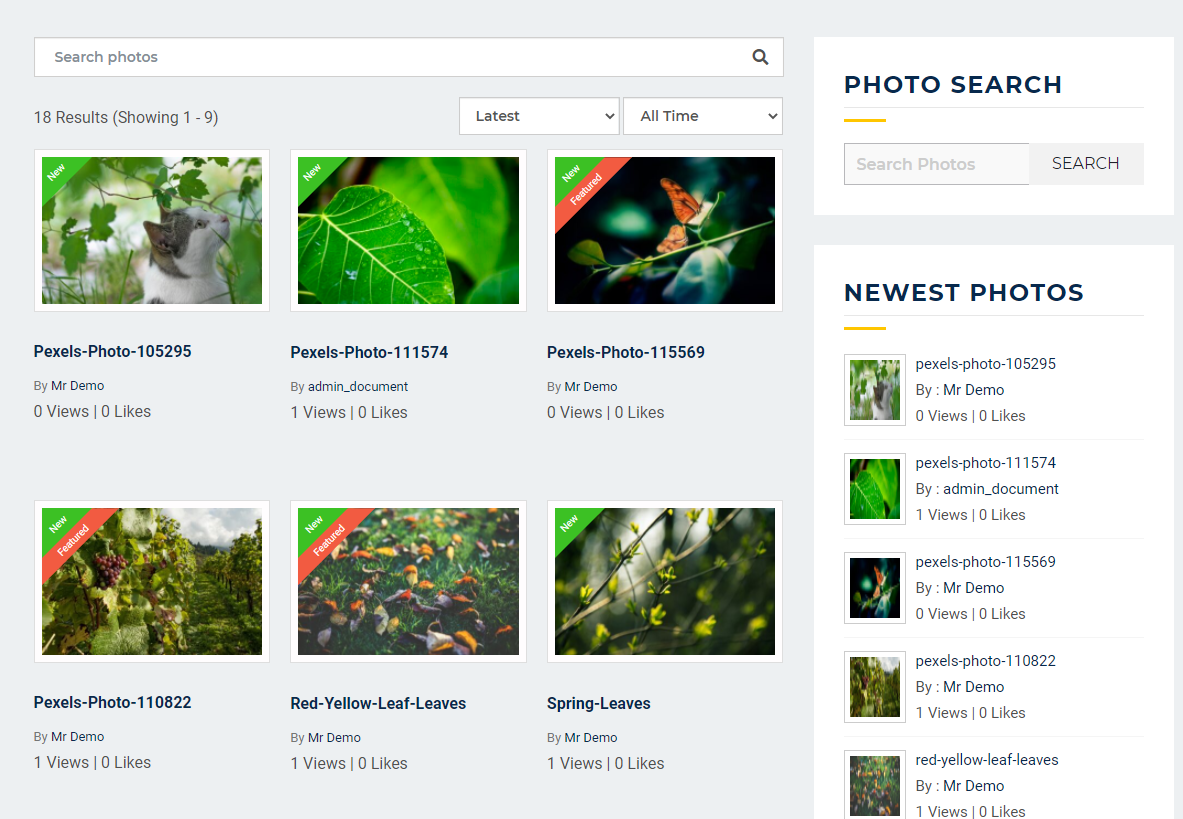1183x819 pixels.
Task: Click Mr Demo author in sidebar red-yellow-leaf-leaves entry
Action: (973, 785)
